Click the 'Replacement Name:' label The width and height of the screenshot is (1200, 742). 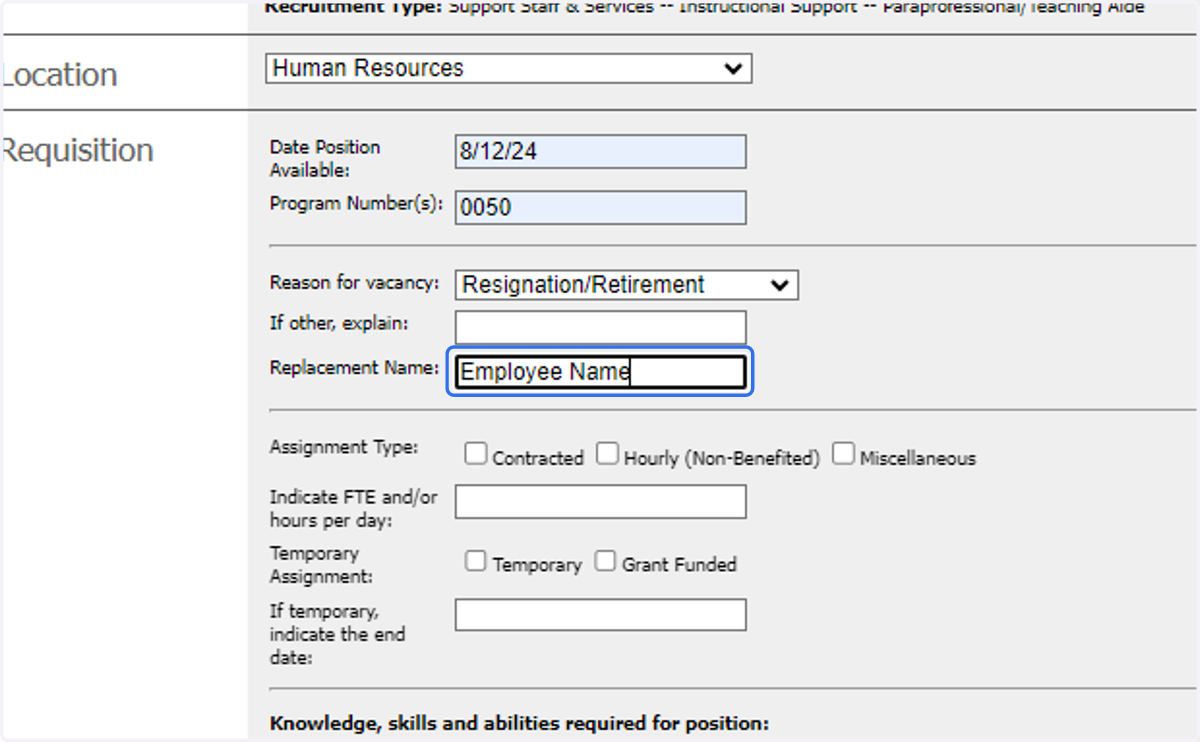click(x=354, y=368)
